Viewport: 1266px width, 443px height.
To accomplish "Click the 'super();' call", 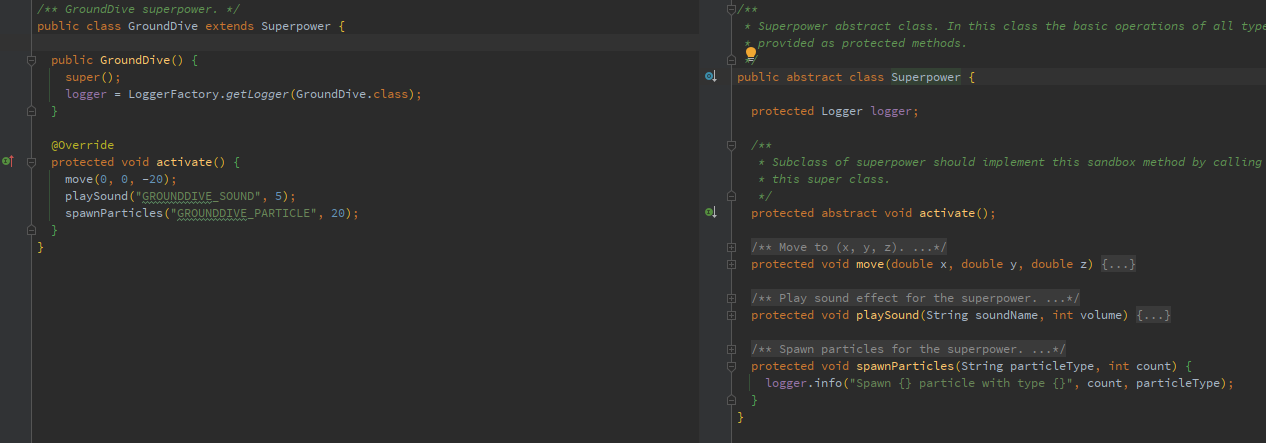I will 94,77.
